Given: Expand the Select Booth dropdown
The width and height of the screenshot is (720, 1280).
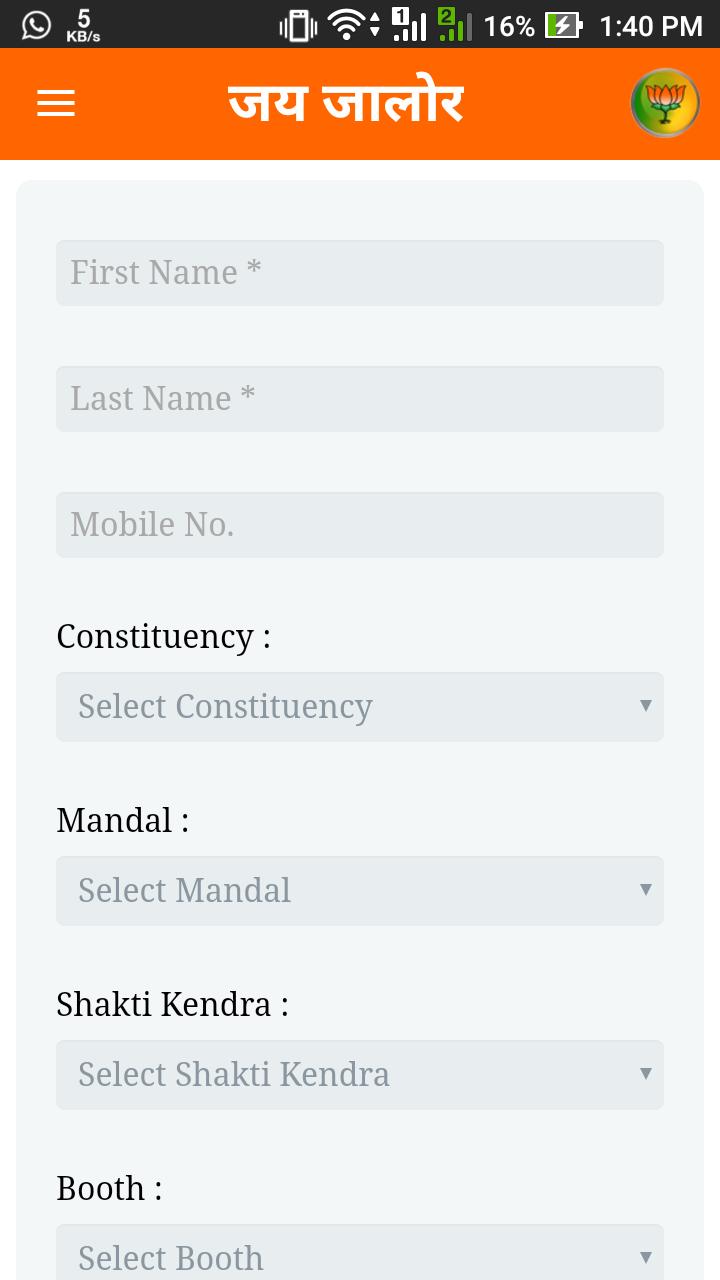Looking at the screenshot, I should point(360,1252).
